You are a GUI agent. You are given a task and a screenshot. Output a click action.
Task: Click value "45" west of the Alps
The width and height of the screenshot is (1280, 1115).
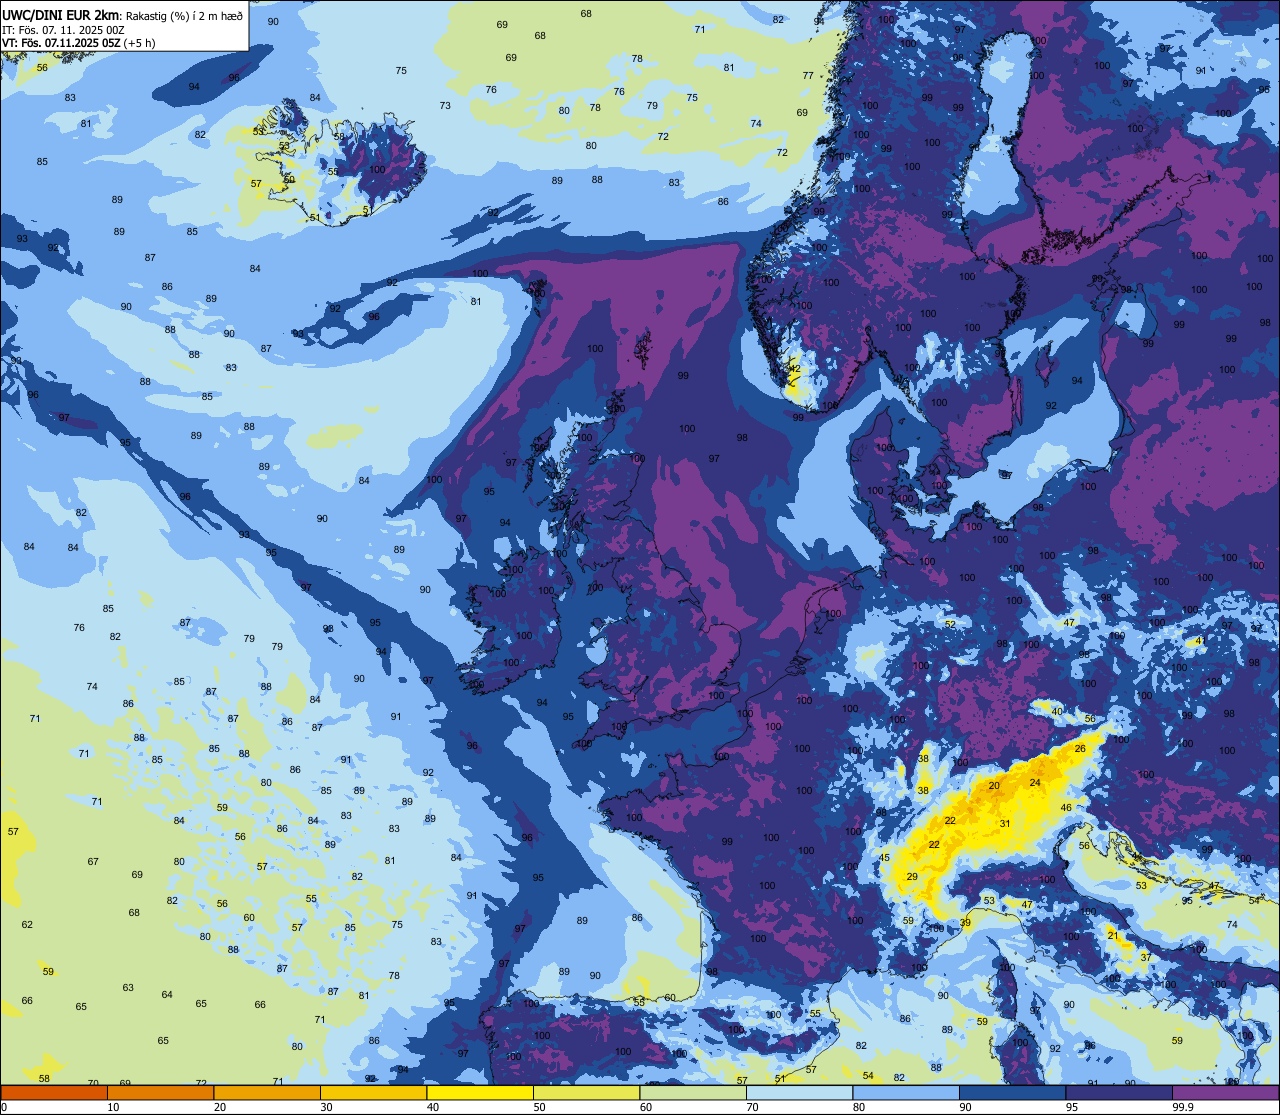(x=884, y=859)
